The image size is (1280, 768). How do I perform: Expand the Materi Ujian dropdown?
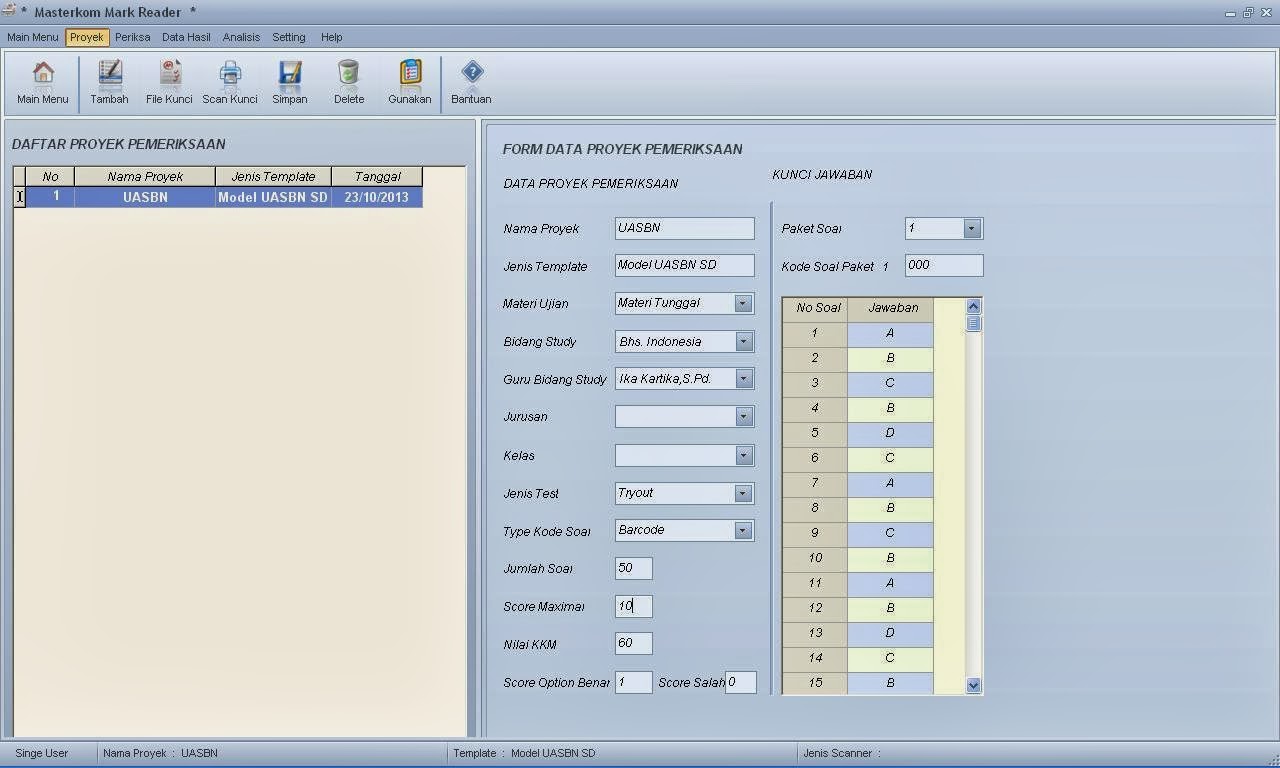pyautogui.click(x=743, y=303)
